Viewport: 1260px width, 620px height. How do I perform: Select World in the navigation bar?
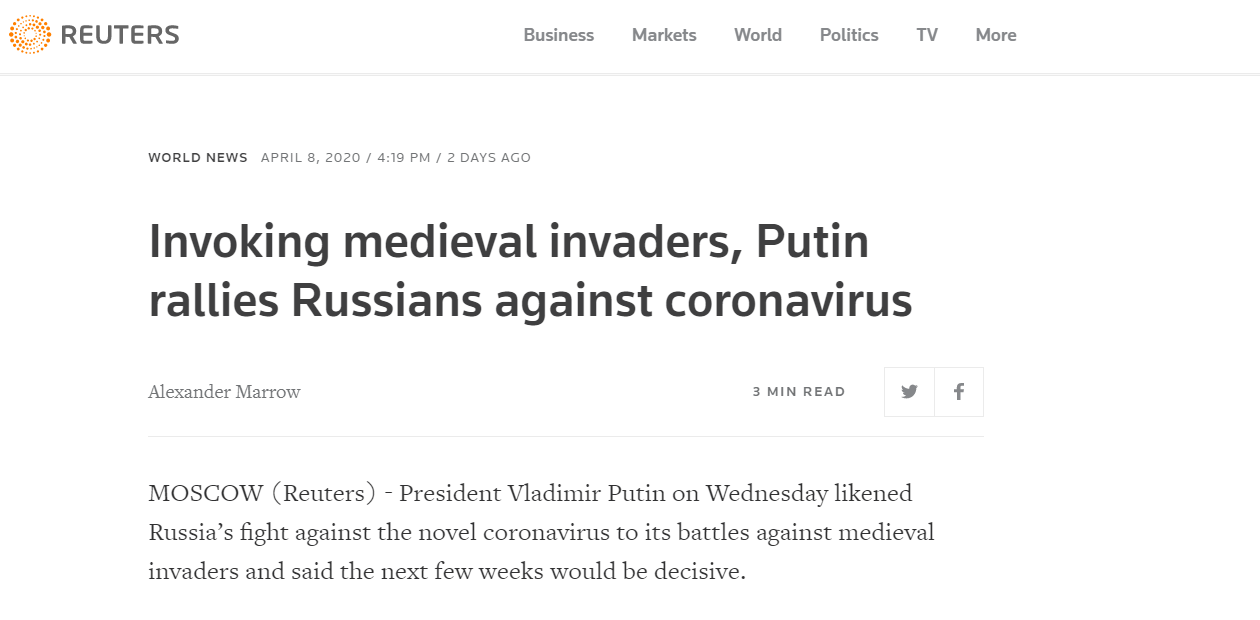coord(758,35)
